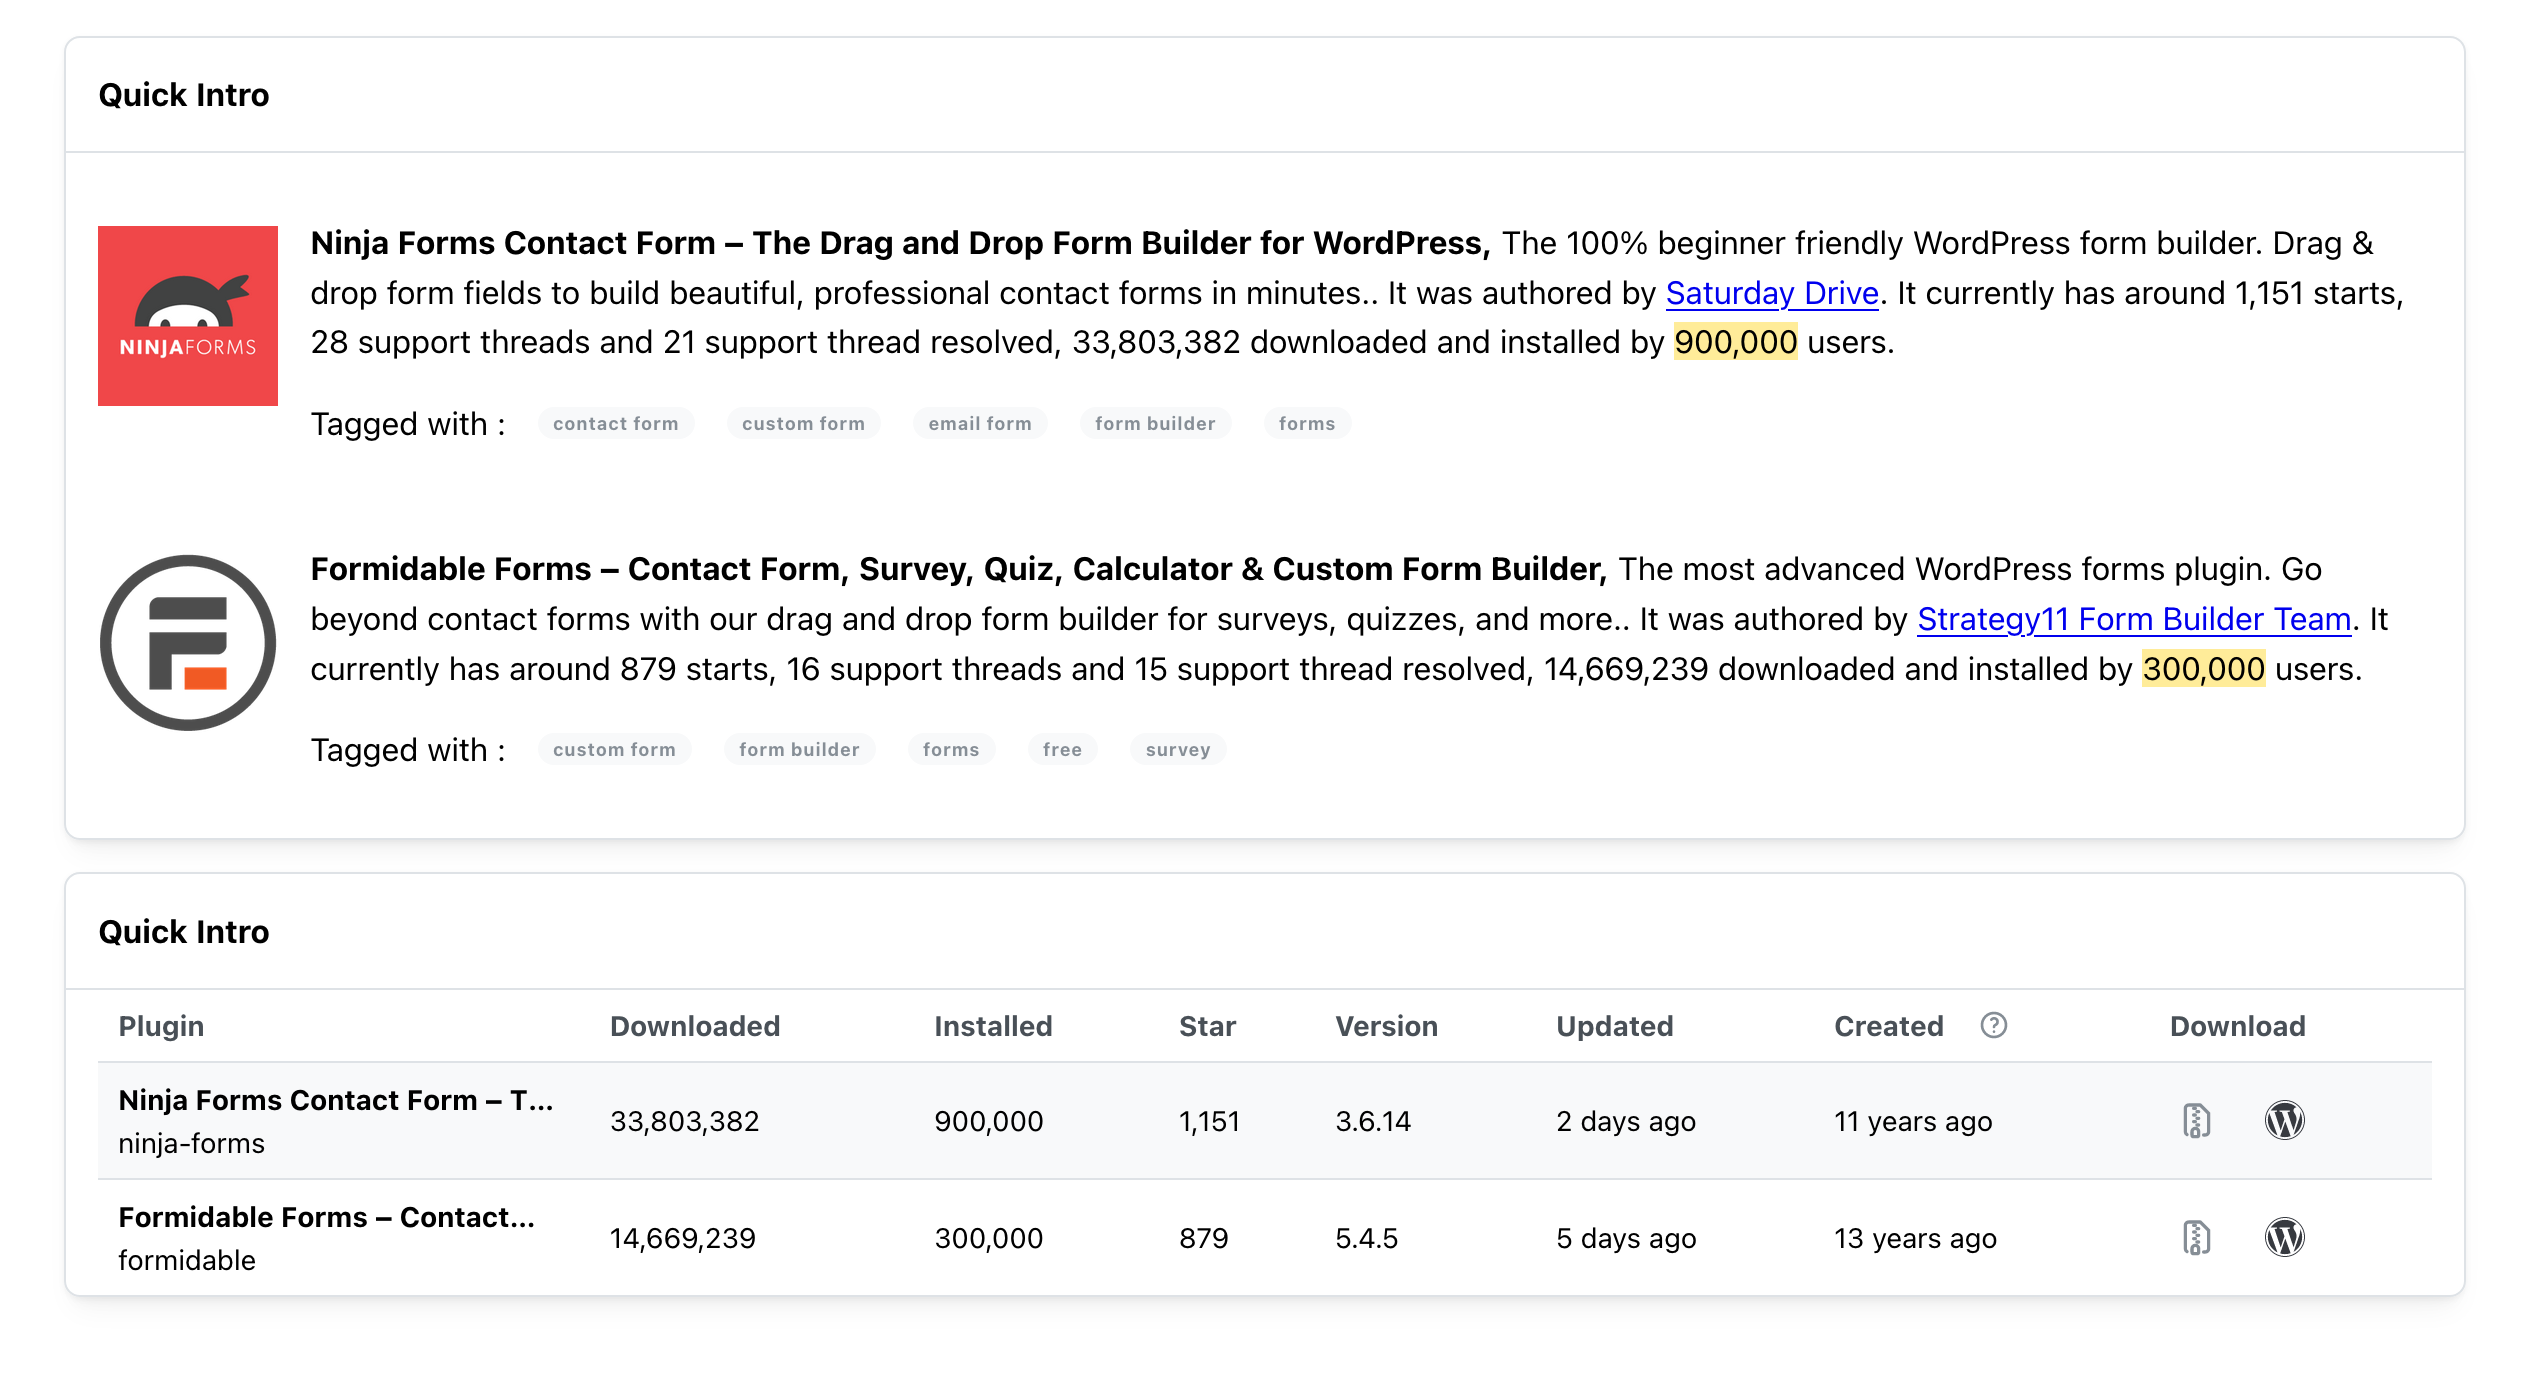
Task: Click the highlighted 300,000 in the intro paragraph
Action: click(2203, 668)
